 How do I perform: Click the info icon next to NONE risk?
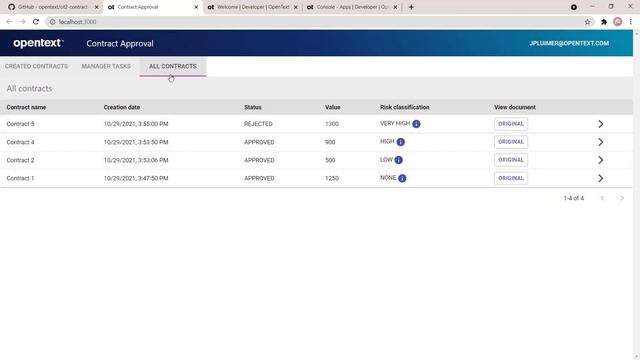pos(402,178)
